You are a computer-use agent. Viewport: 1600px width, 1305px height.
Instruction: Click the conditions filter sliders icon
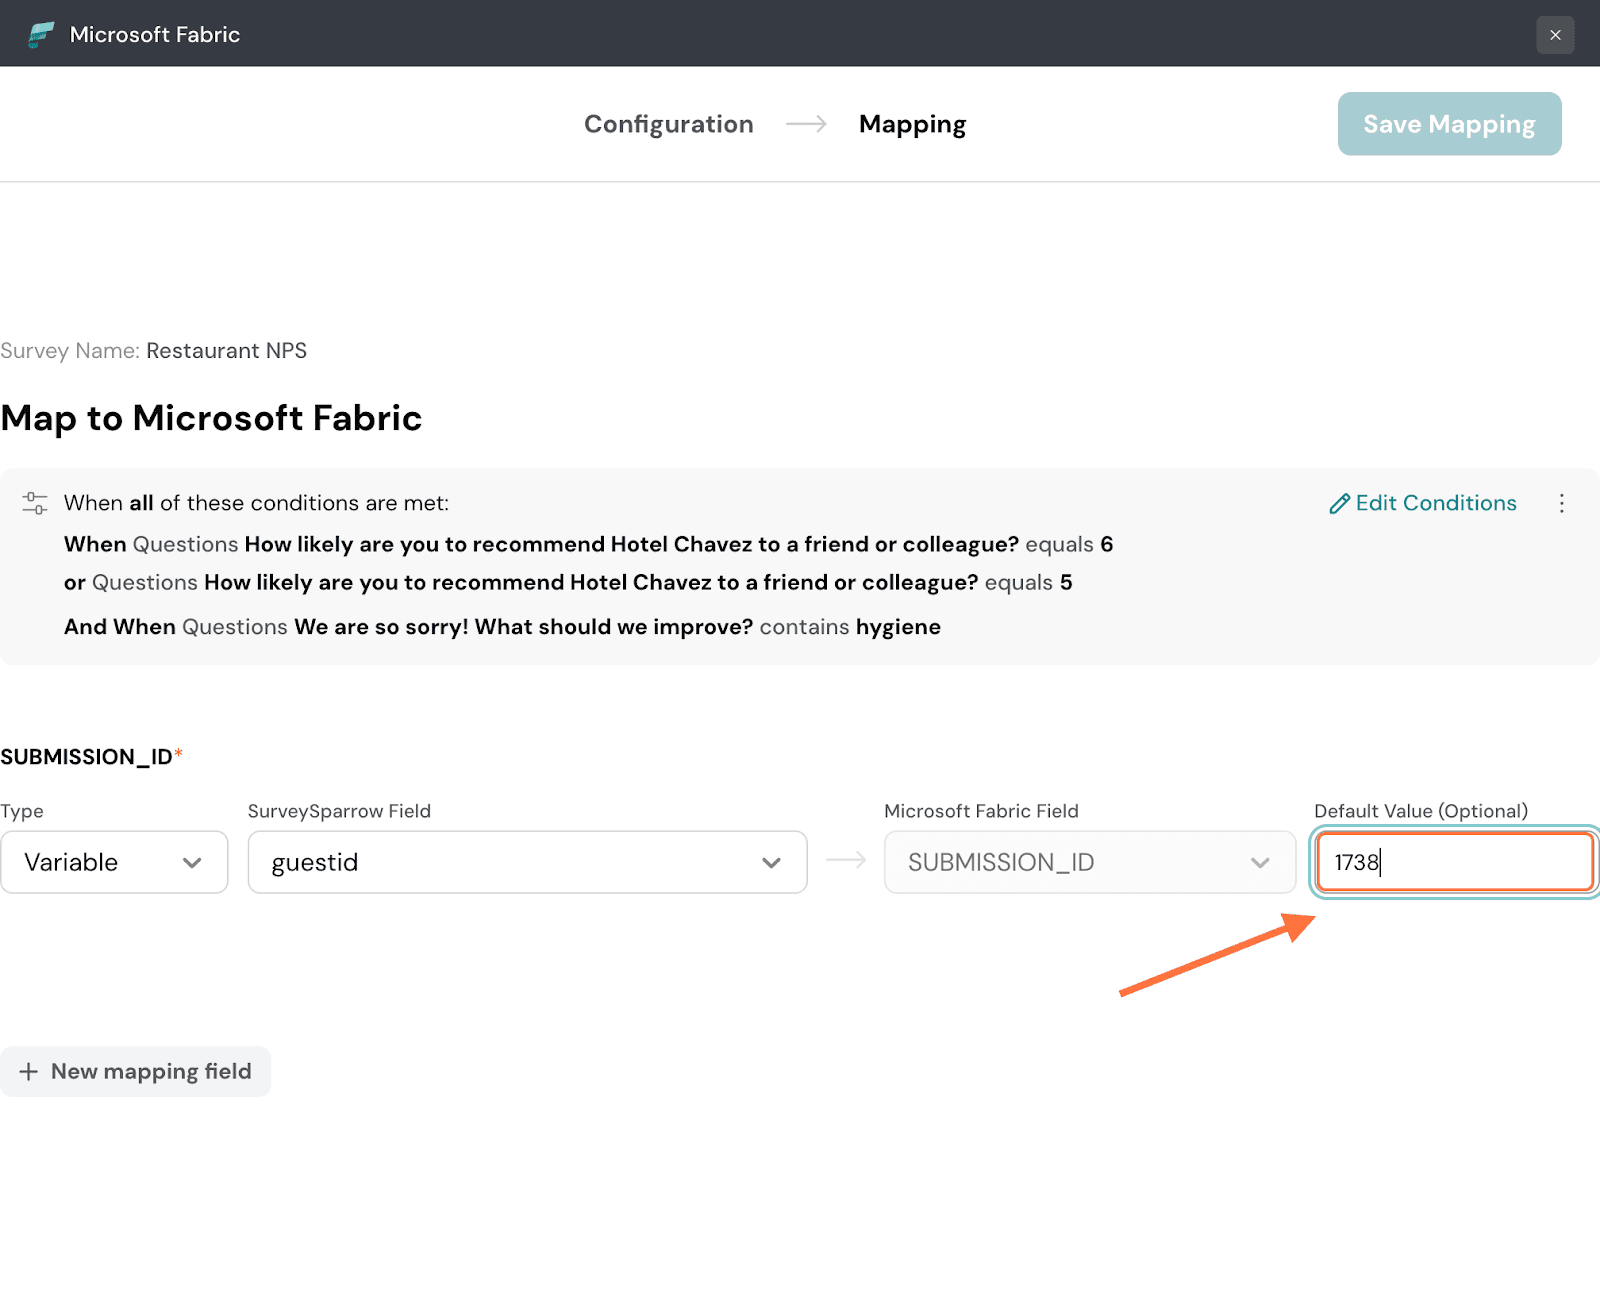35,503
